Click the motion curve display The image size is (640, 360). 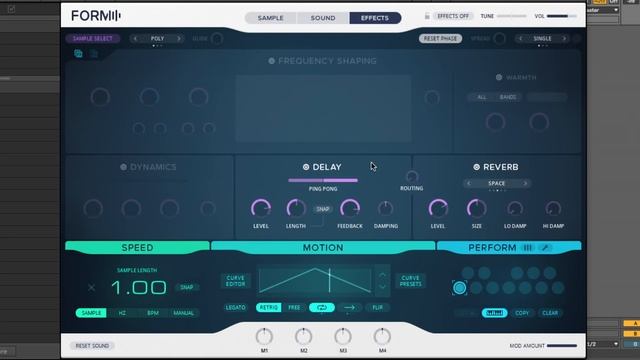pos(316,281)
